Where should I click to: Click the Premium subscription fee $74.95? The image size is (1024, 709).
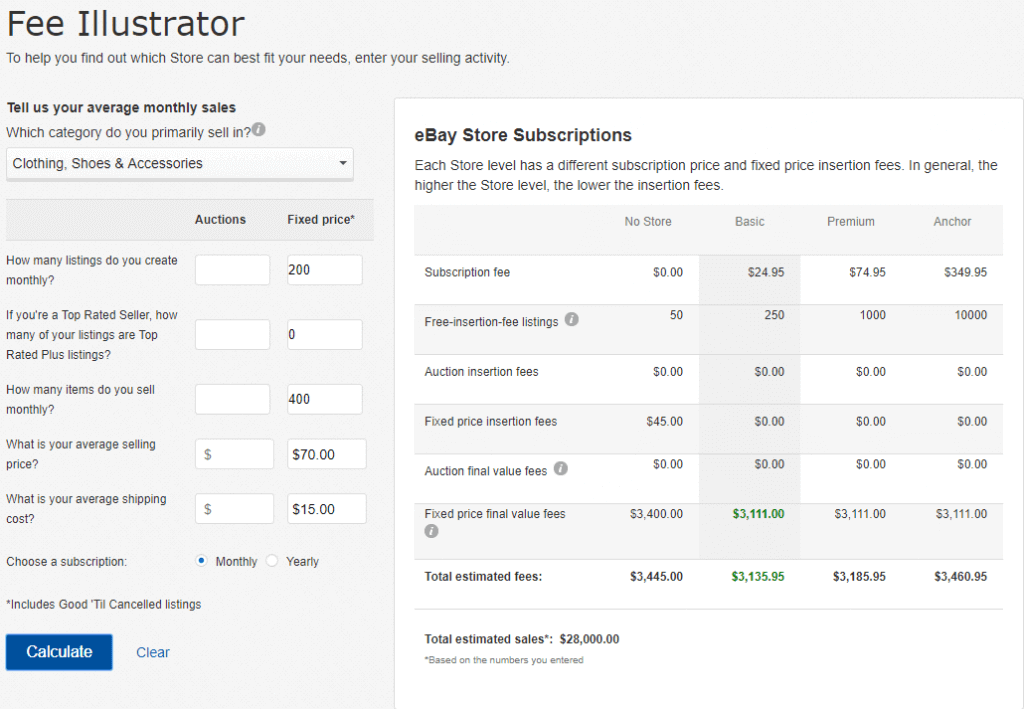tap(867, 272)
